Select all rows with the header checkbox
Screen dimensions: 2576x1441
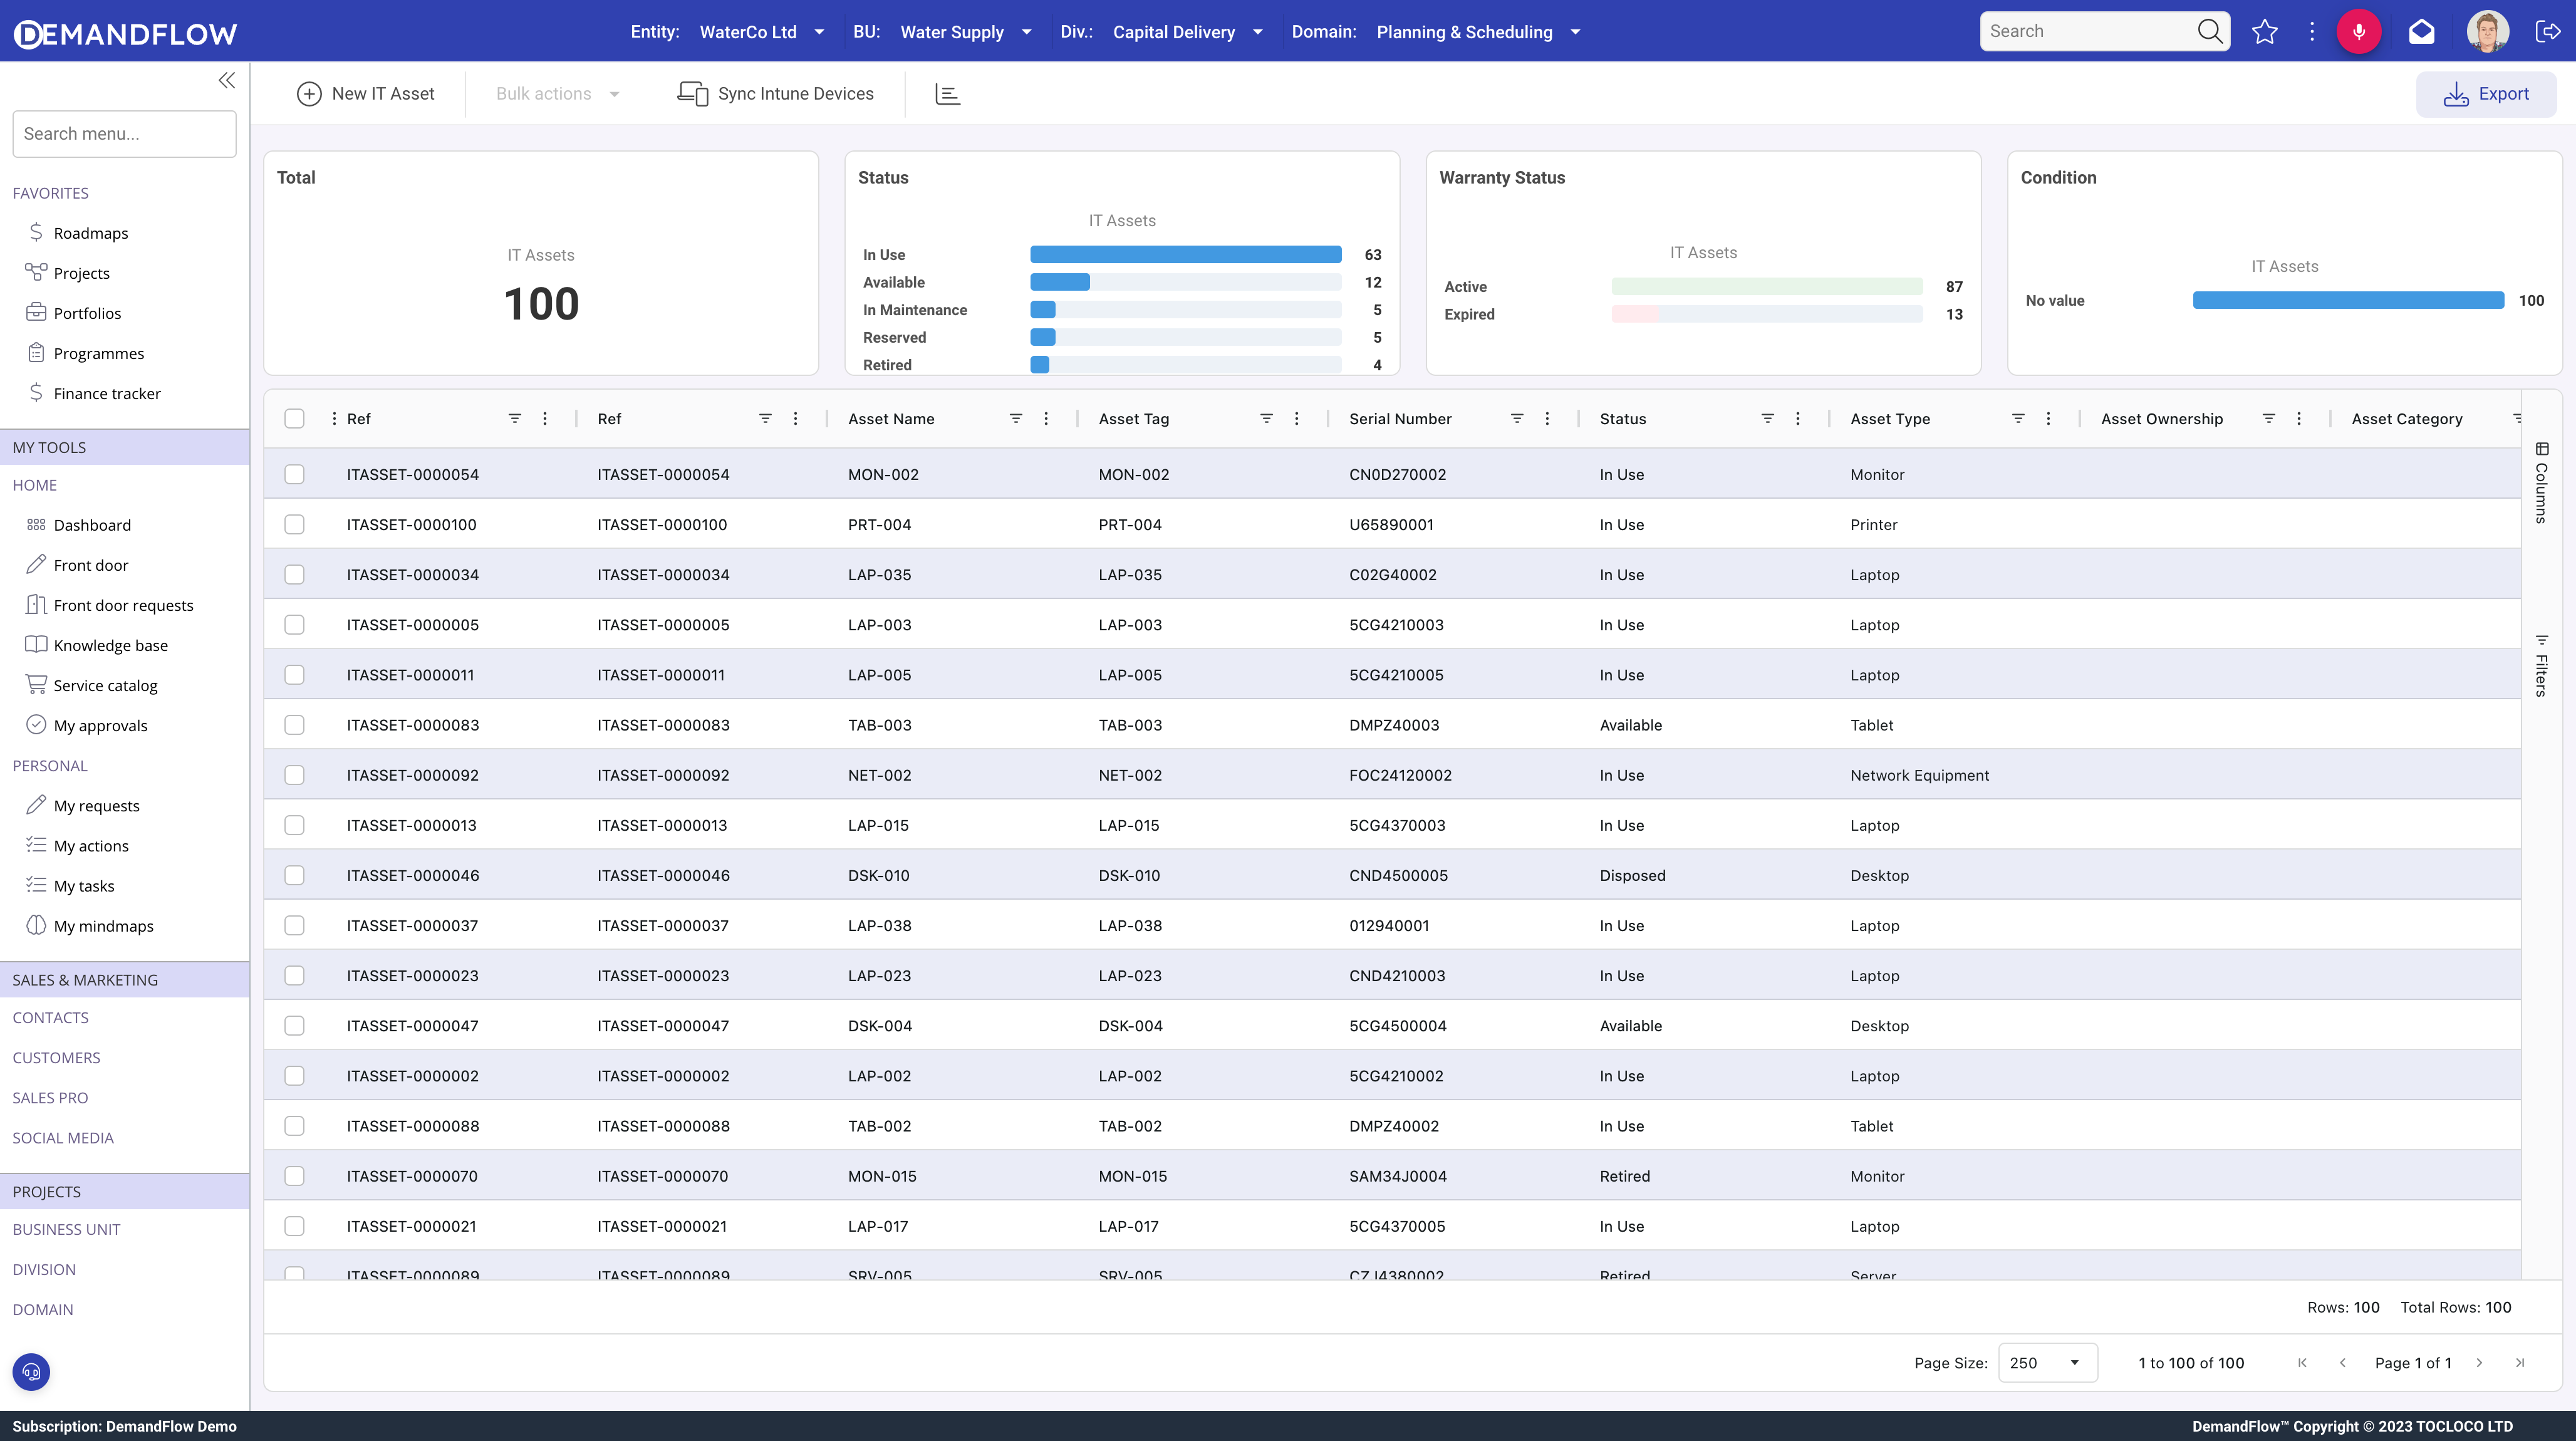tap(294, 419)
